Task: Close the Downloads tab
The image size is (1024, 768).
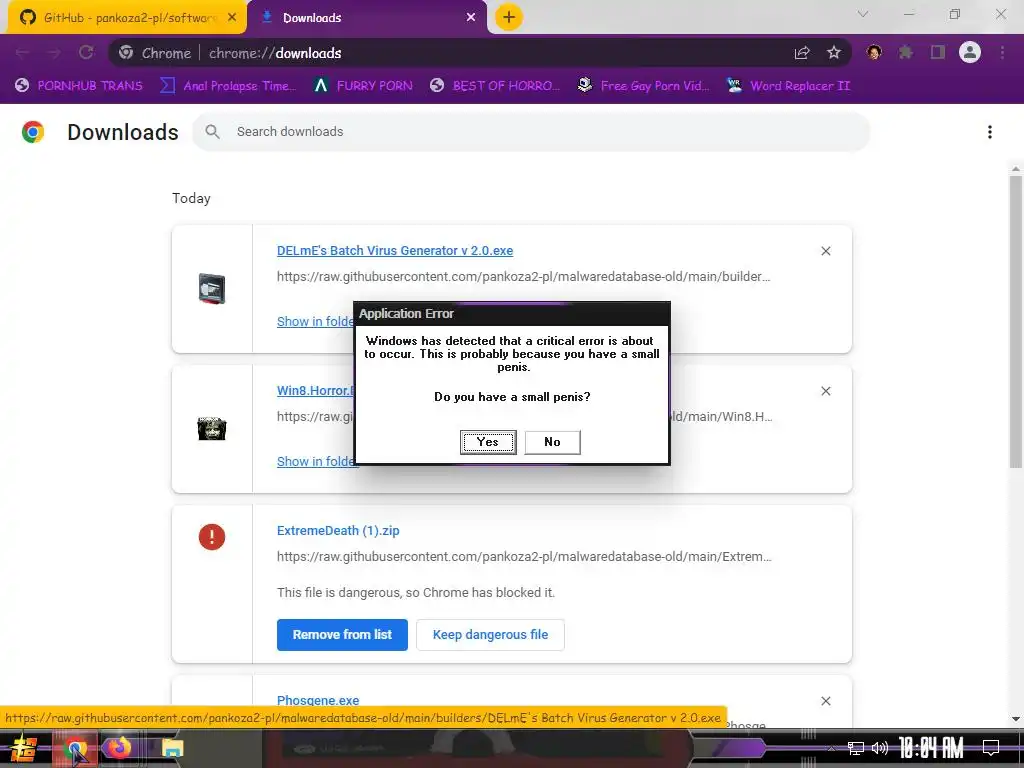Action: pyautogui.click(x=471, y=18)
